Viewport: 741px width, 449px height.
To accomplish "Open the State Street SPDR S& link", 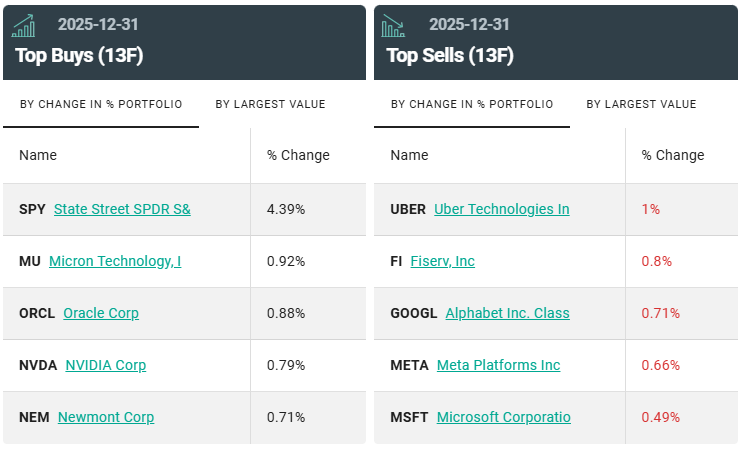I will point(122,209).
